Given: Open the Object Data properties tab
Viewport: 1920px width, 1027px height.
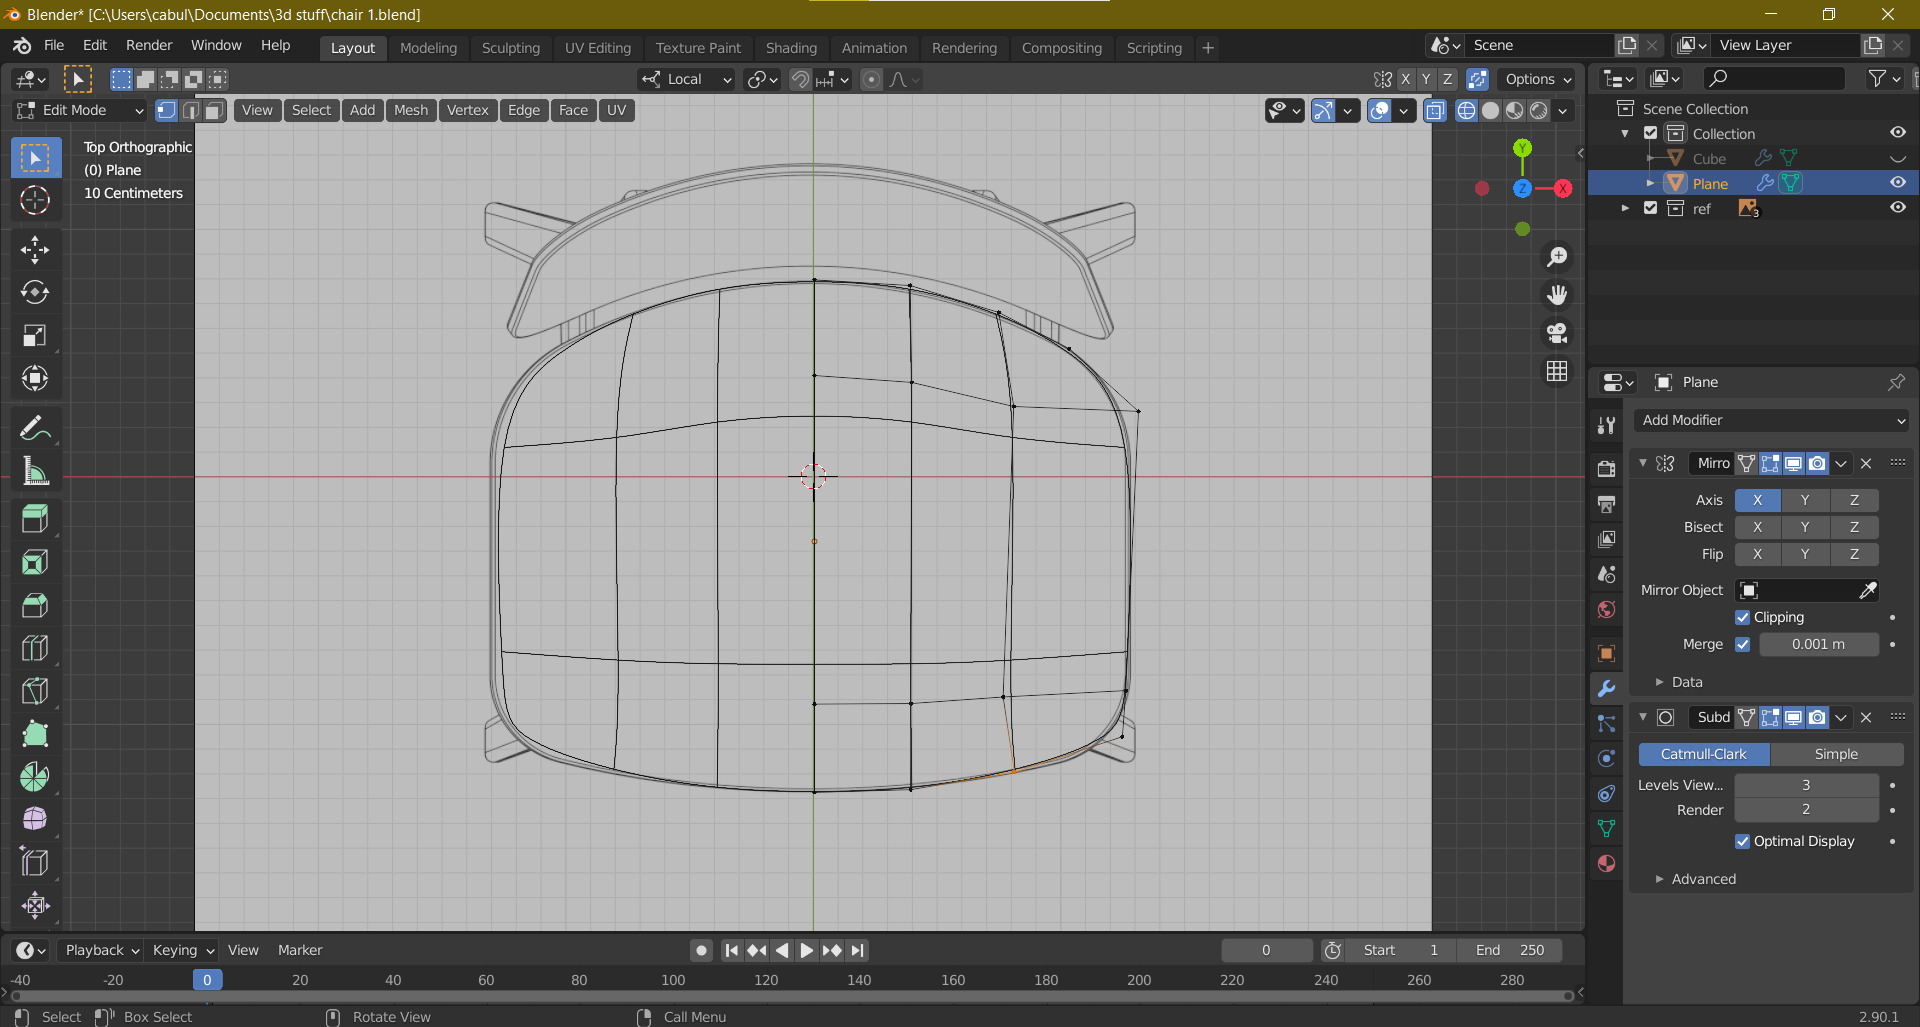Looking at the screenshot, I should tap(1607, 828).
